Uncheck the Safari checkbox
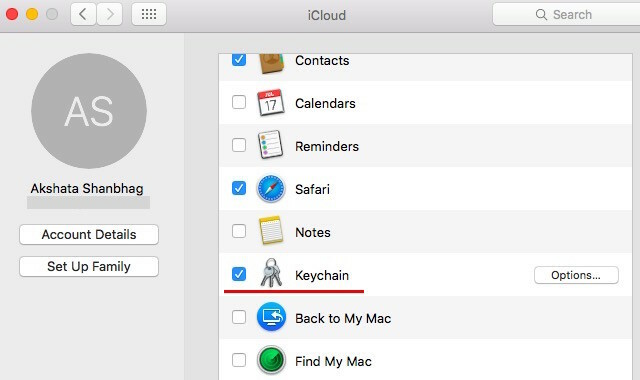Screen dimensions: 640x380 (x=239, y=188)
